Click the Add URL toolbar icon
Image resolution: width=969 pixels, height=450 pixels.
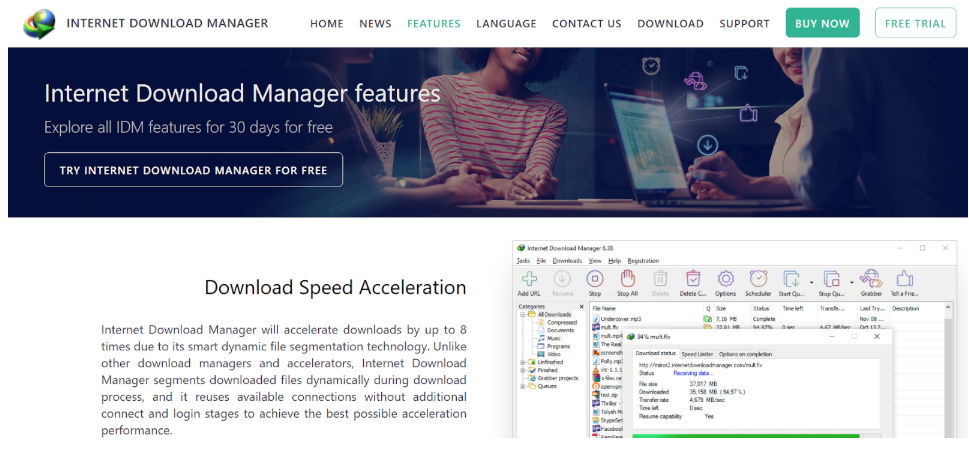point(529,278)
